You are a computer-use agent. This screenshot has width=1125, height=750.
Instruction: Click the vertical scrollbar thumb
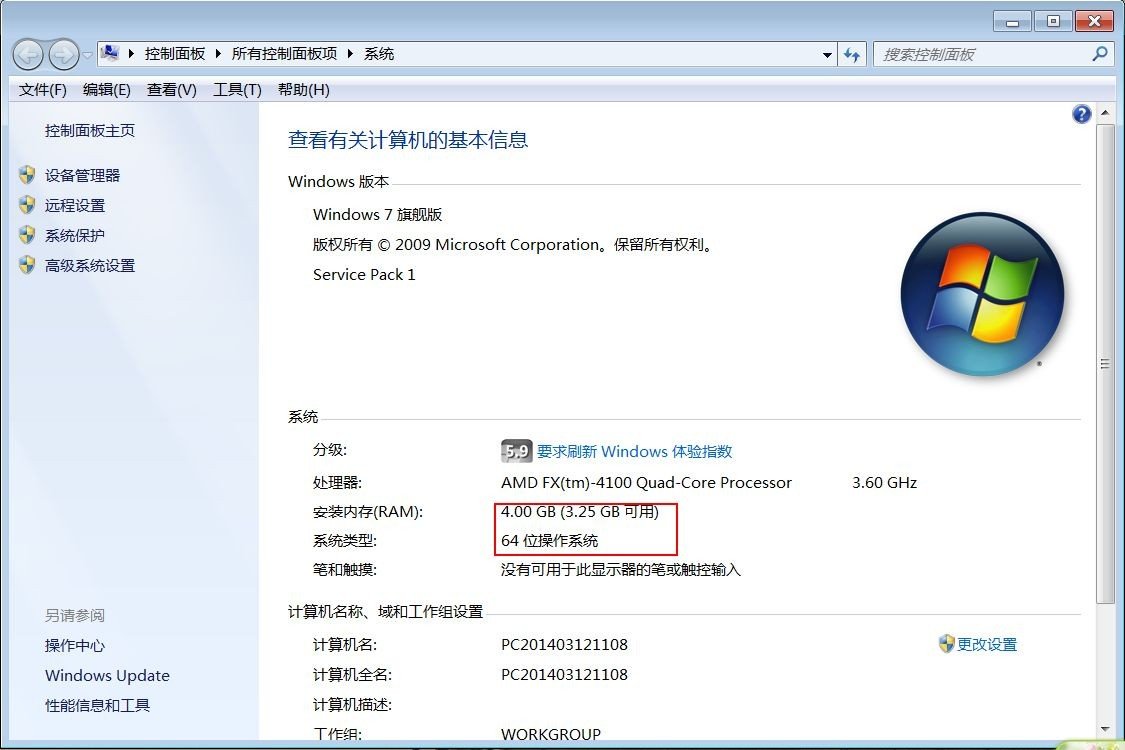pyautogui.click(x=1105, y=364)
